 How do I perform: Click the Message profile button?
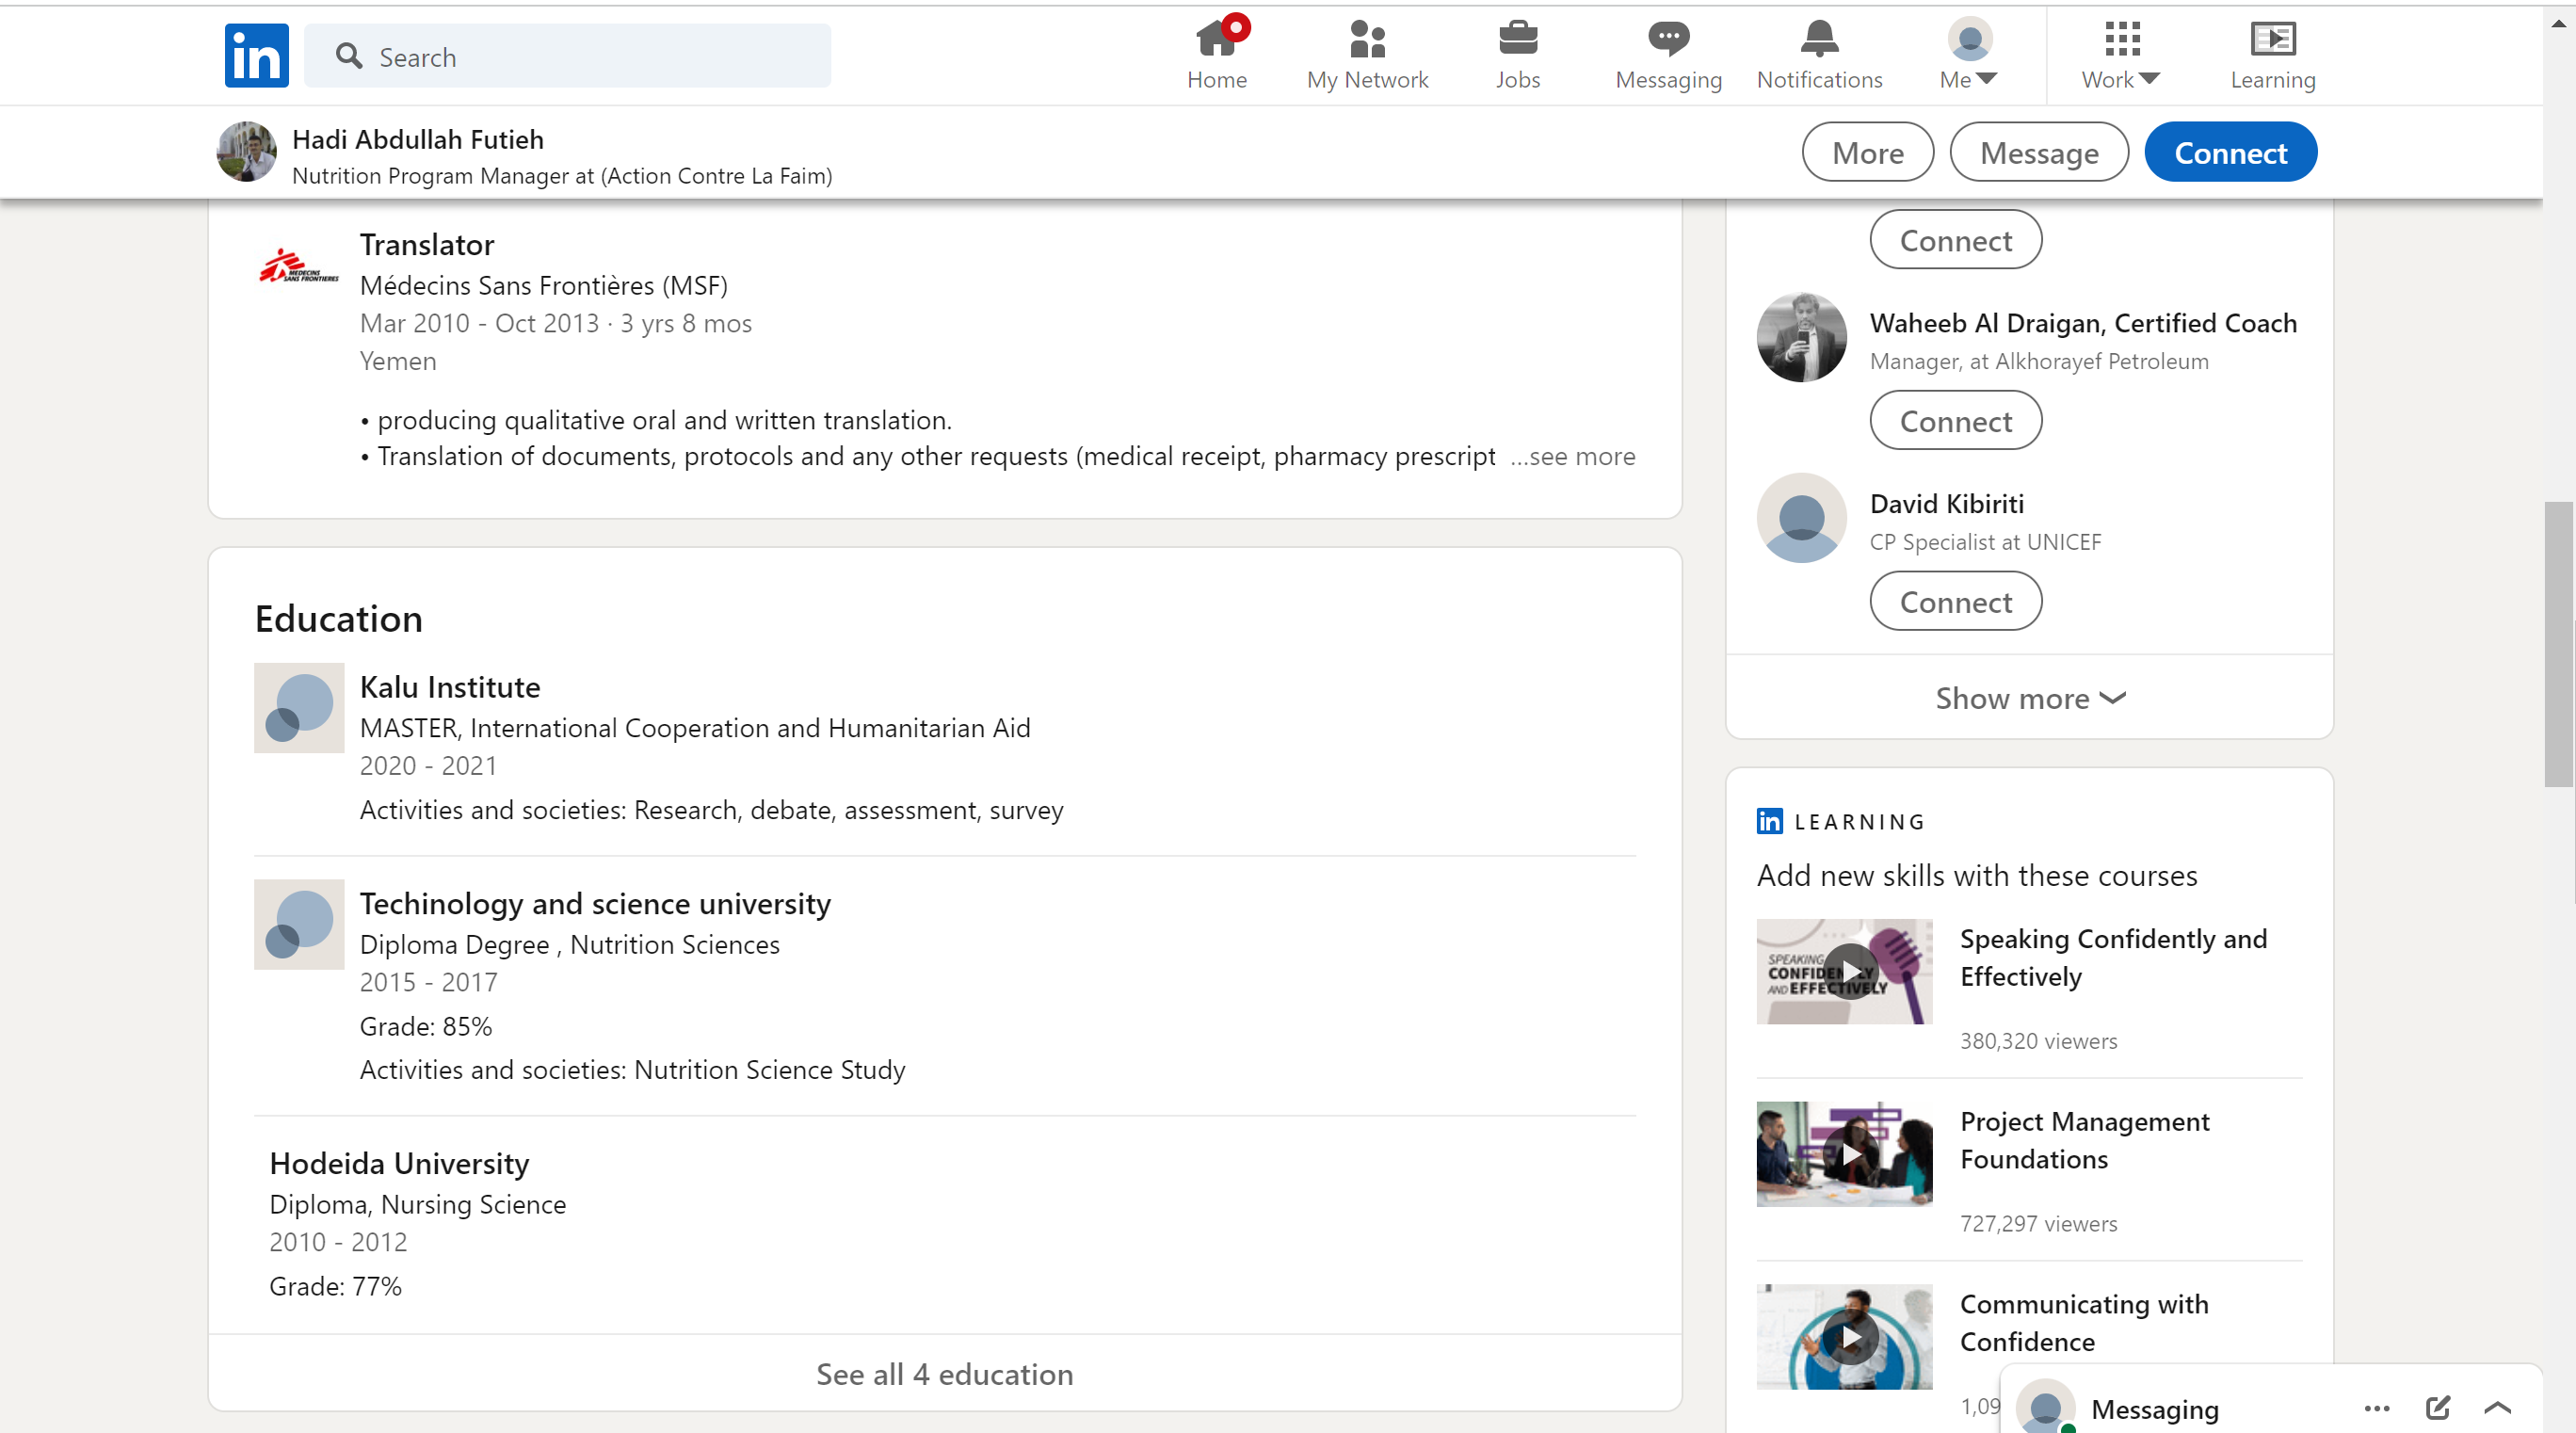2039,153
